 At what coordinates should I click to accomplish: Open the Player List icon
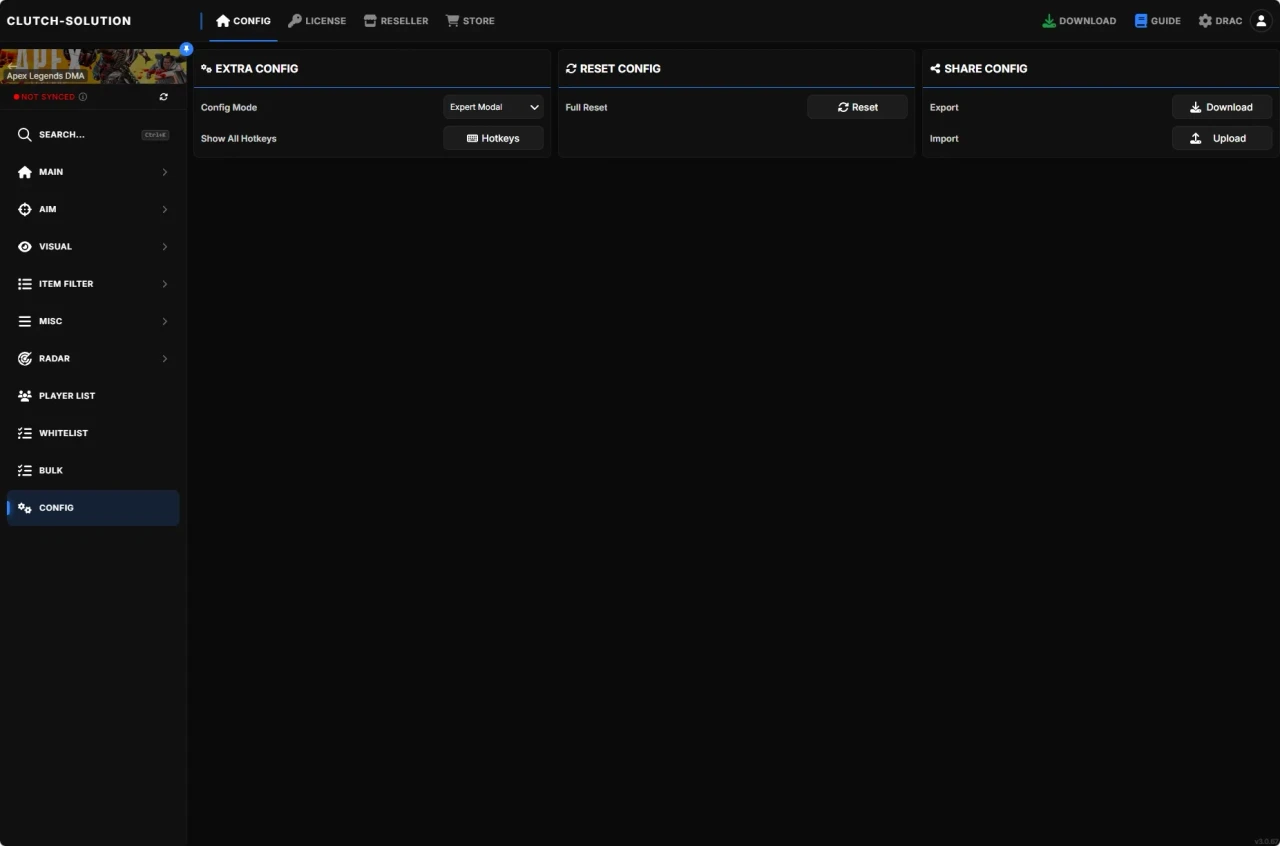[x=24, y=395]
